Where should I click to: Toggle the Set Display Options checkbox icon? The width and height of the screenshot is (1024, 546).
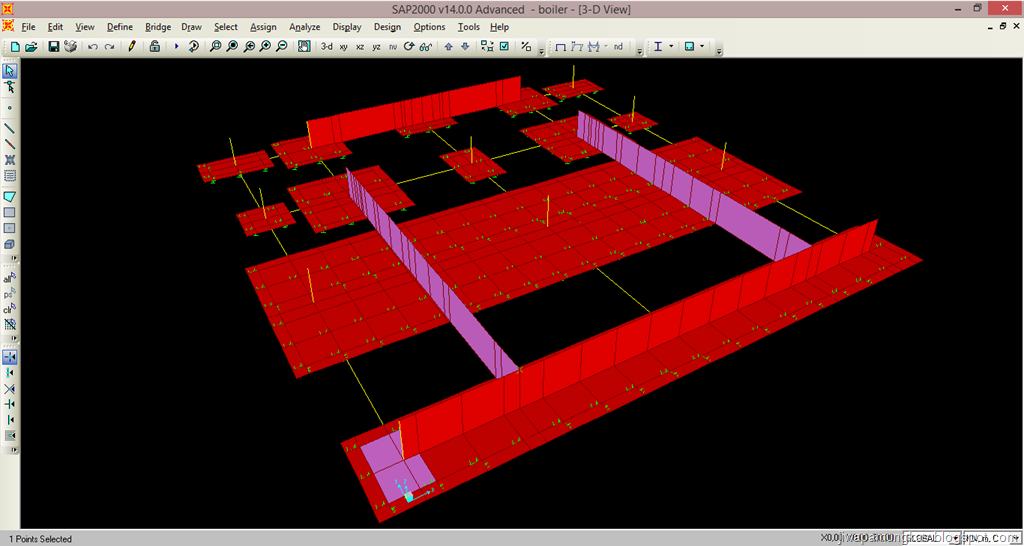tap(504, 46)
